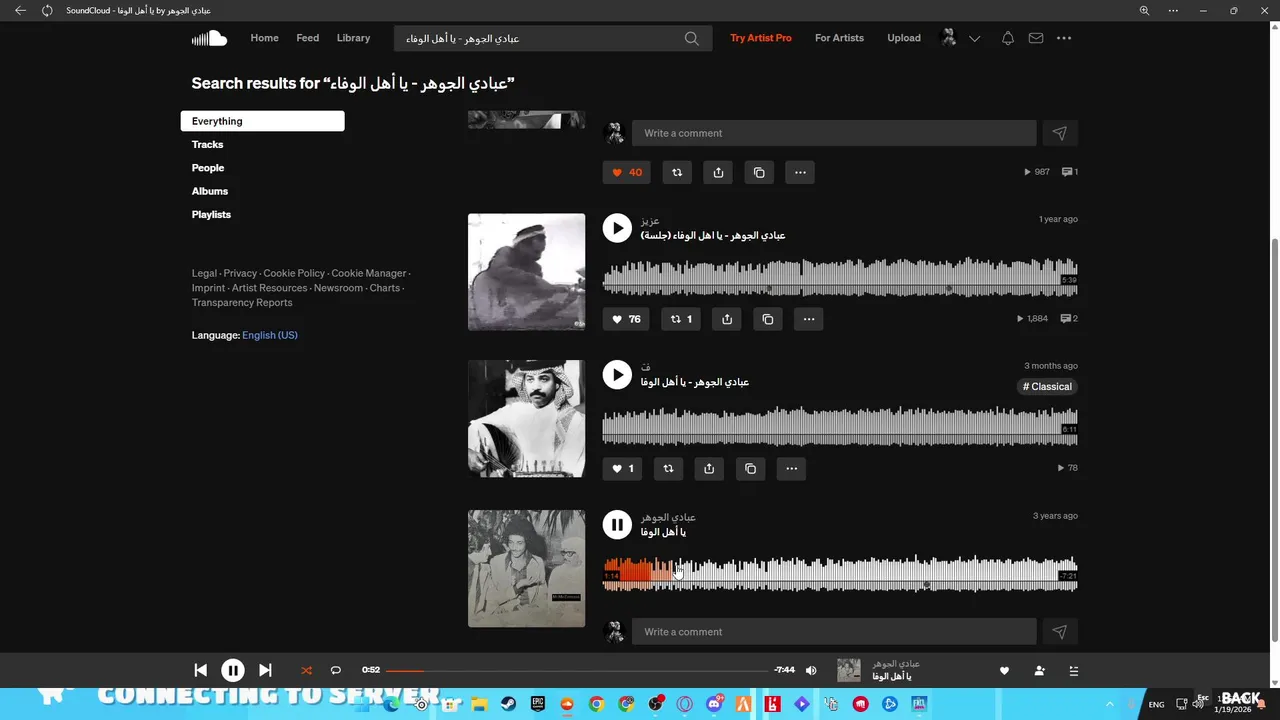This screenshot has width=1280, height=720.
Task: Open the header three-dots more menu
Action: (x=1064, y=38)
